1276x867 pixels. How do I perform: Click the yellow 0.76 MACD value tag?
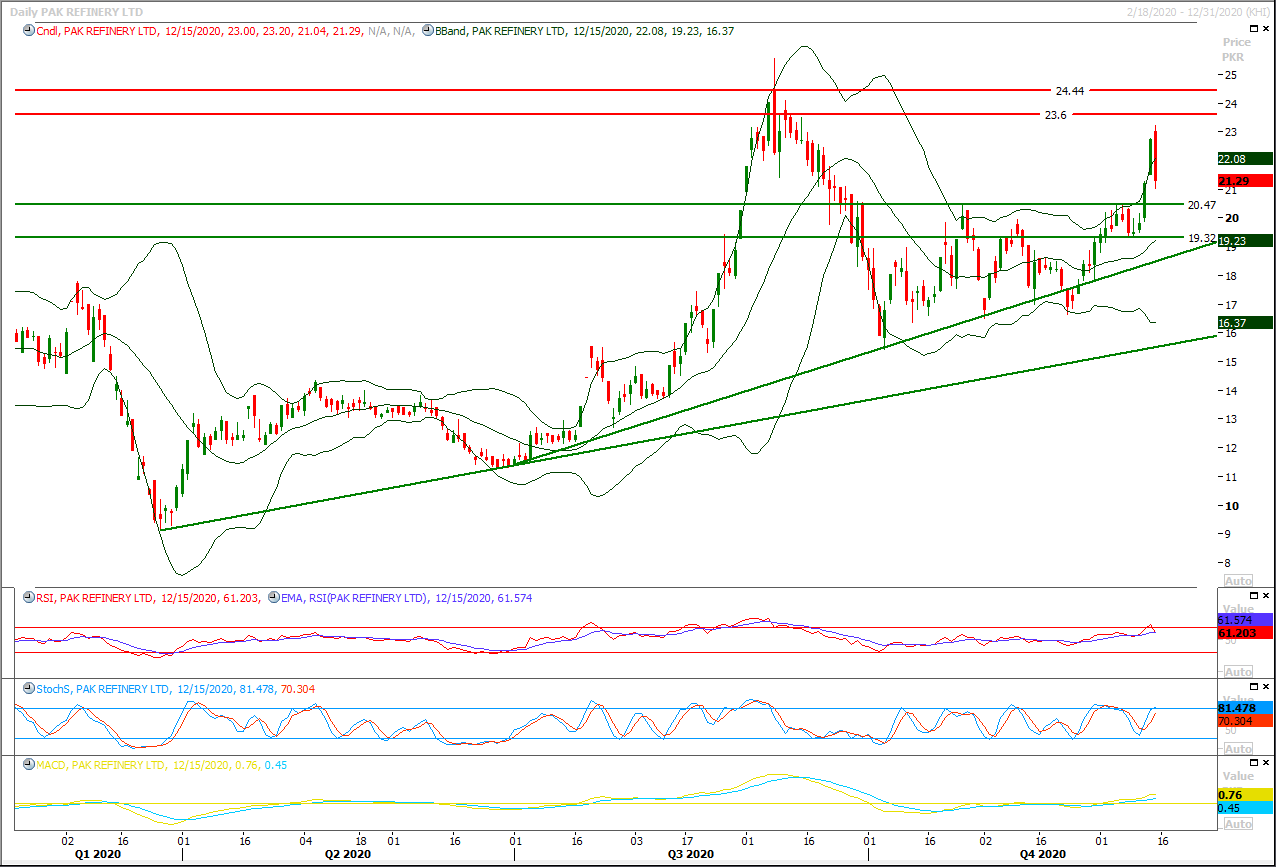click(x=1244, y=795)
